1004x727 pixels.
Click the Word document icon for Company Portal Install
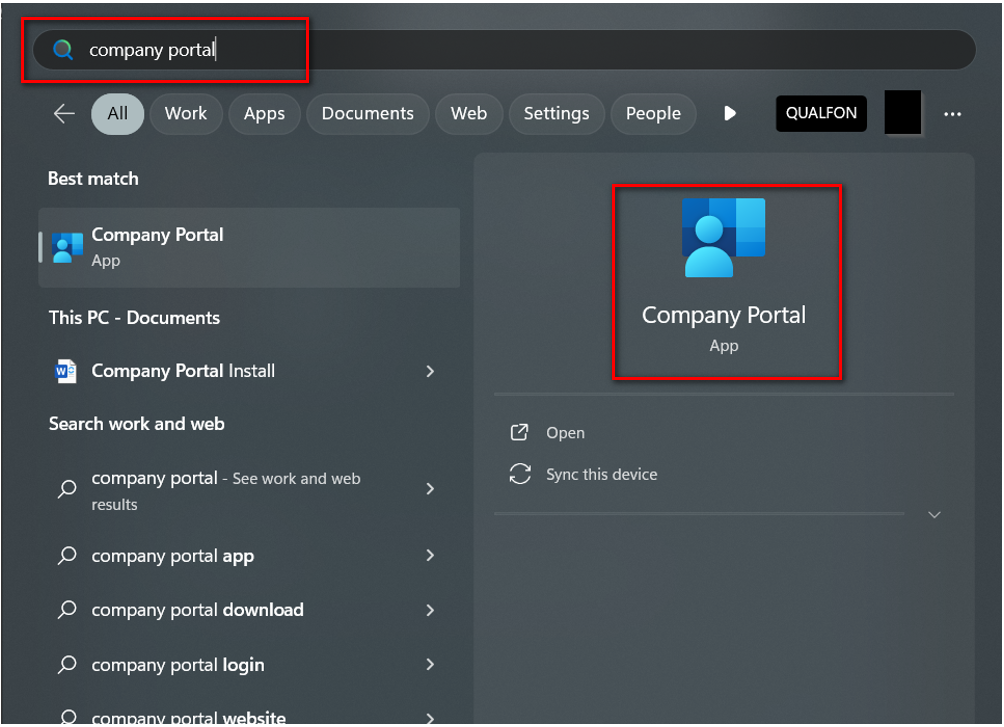point(66,371)
